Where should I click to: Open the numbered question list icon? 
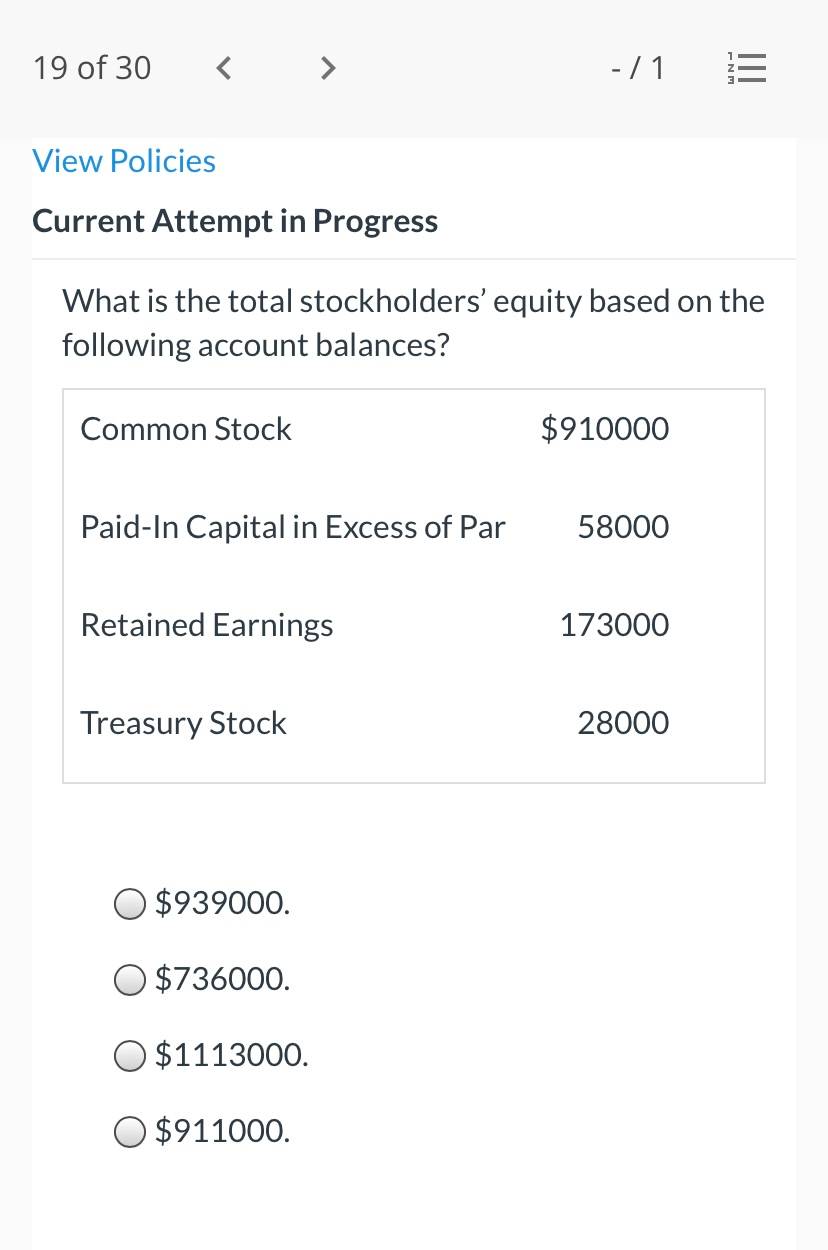[747, 68]
